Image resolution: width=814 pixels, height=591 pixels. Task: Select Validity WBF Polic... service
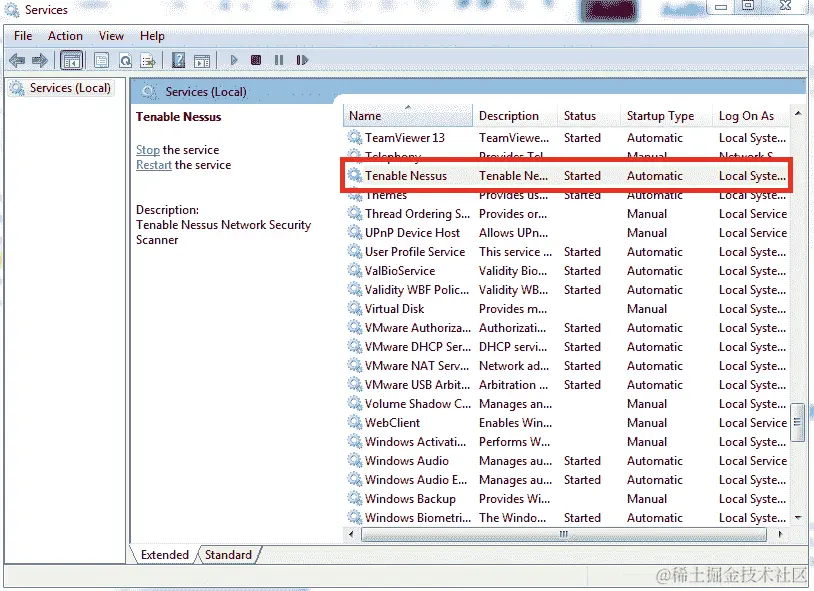click(x=417, y=290)
